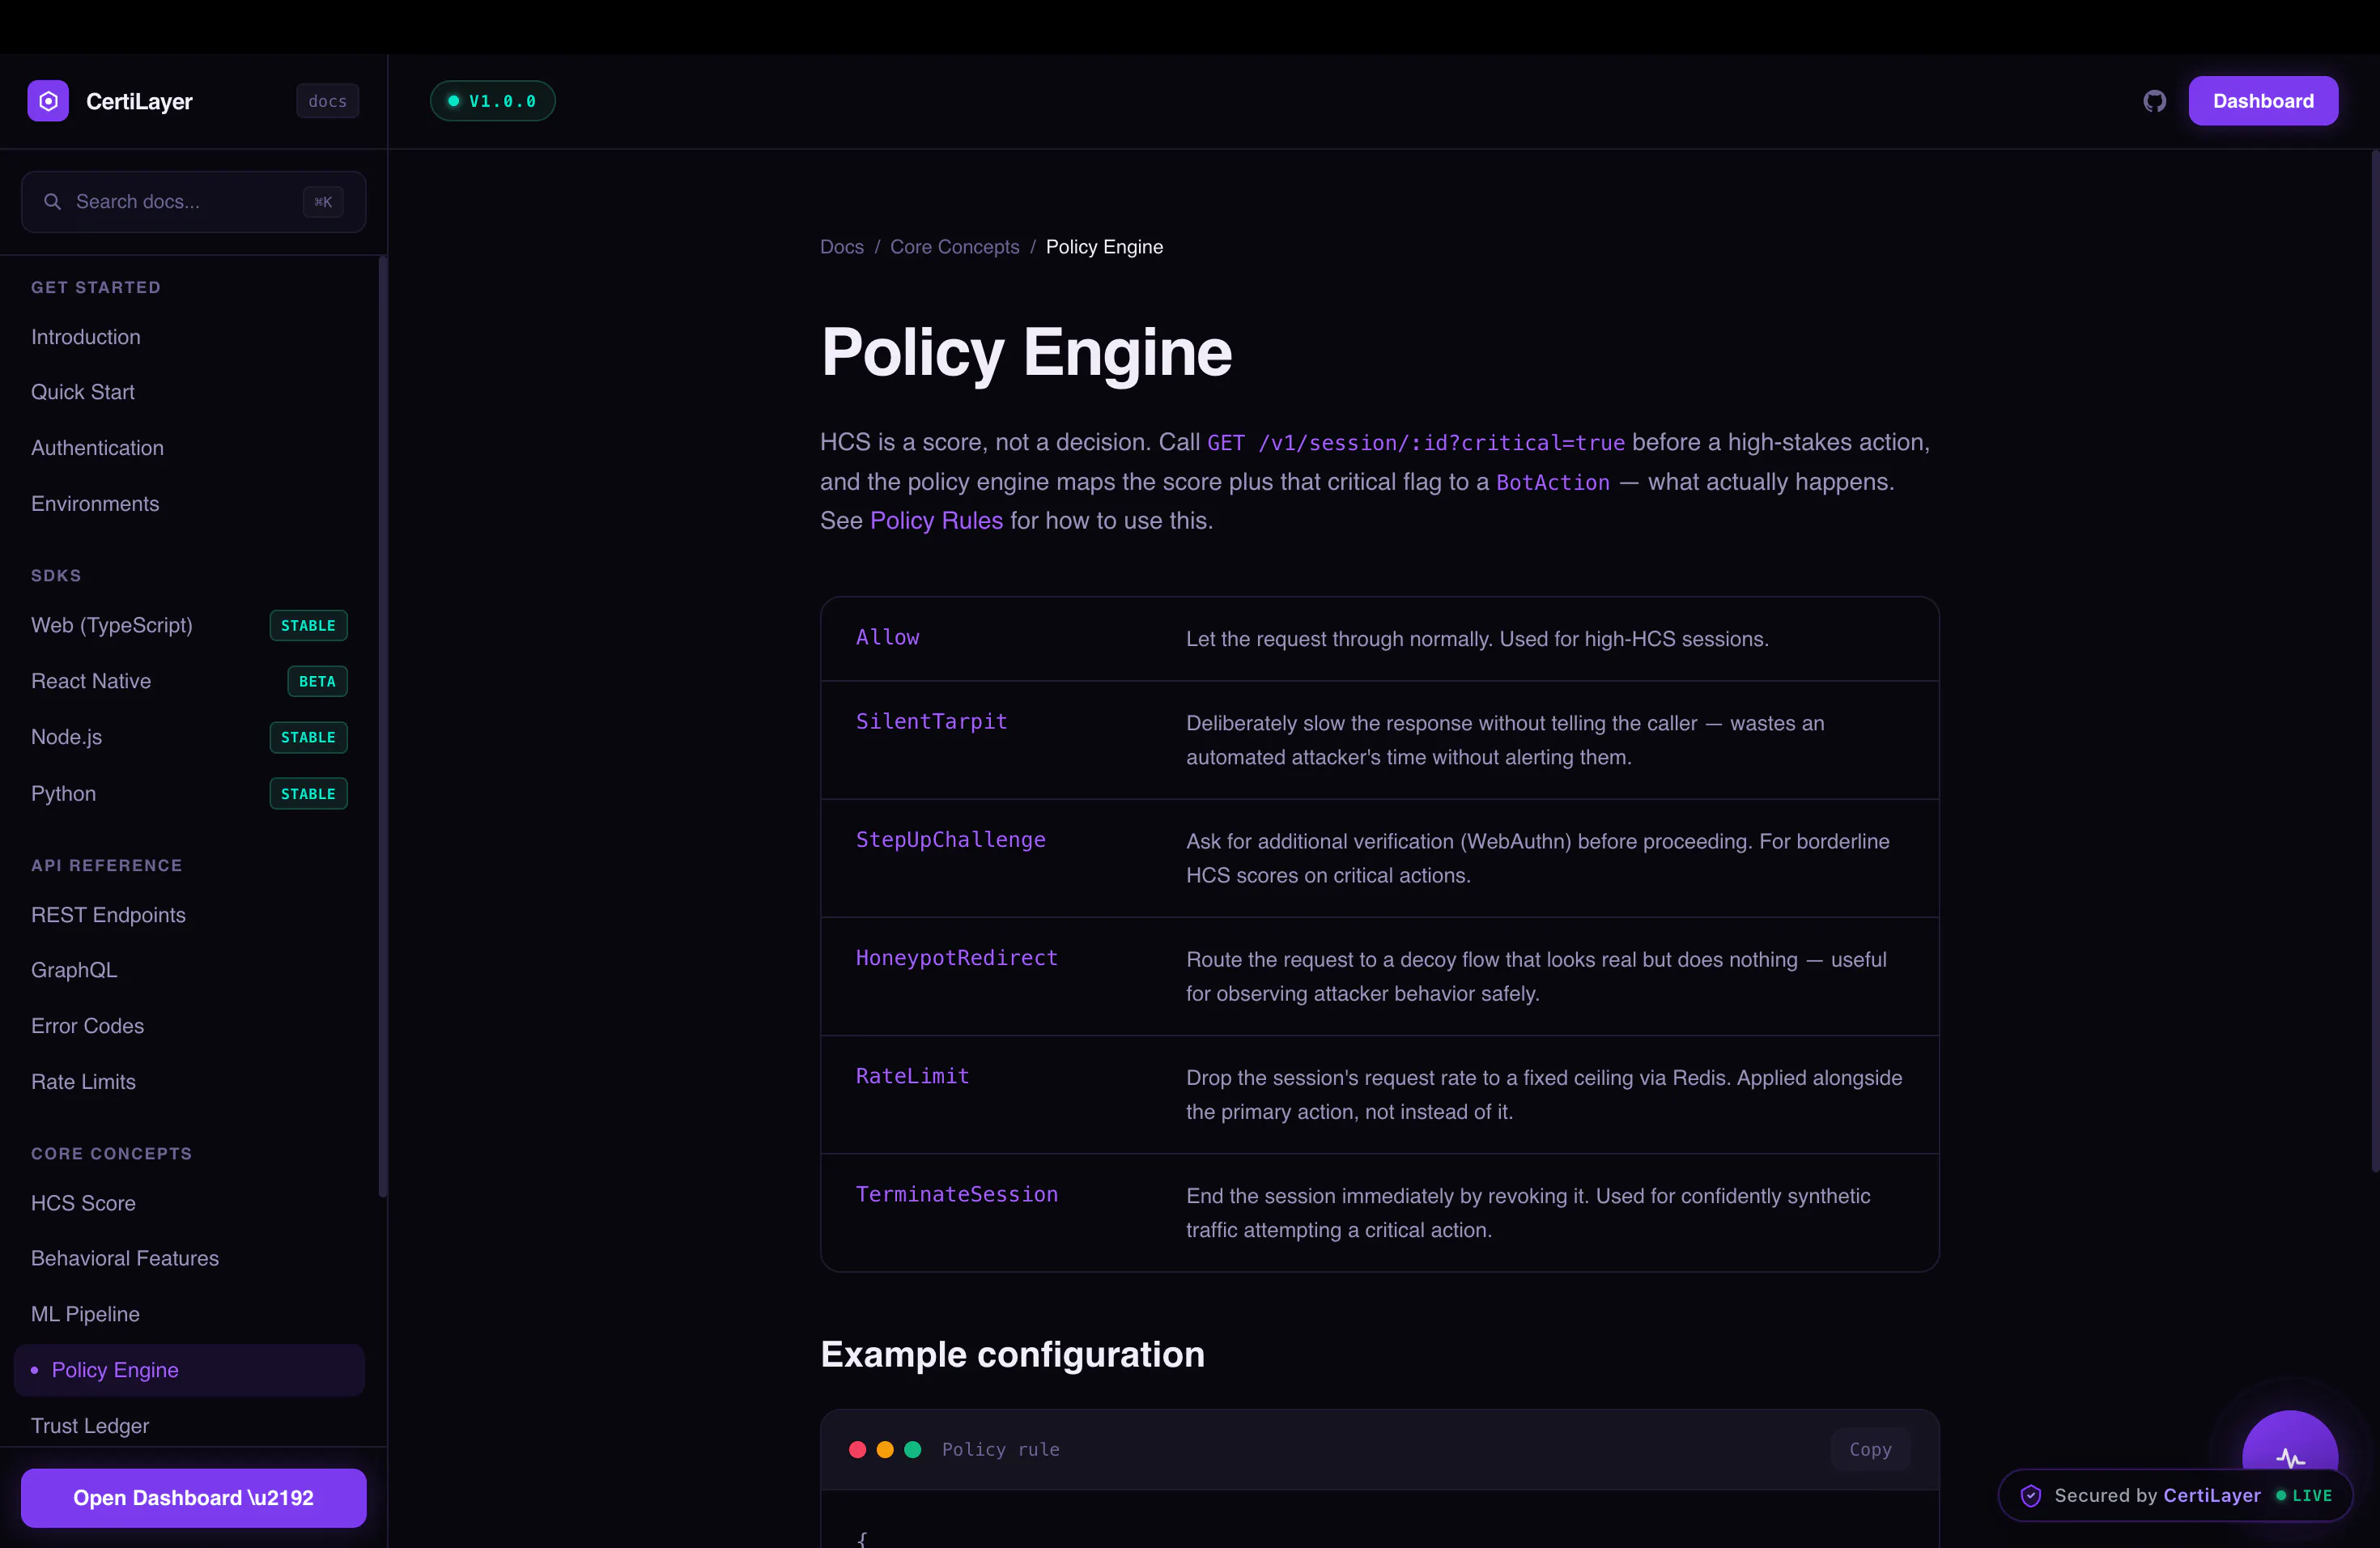This screenshot has height=1548, width=2380.
Task: Open ML Pipeline page
Action: 85,1314
